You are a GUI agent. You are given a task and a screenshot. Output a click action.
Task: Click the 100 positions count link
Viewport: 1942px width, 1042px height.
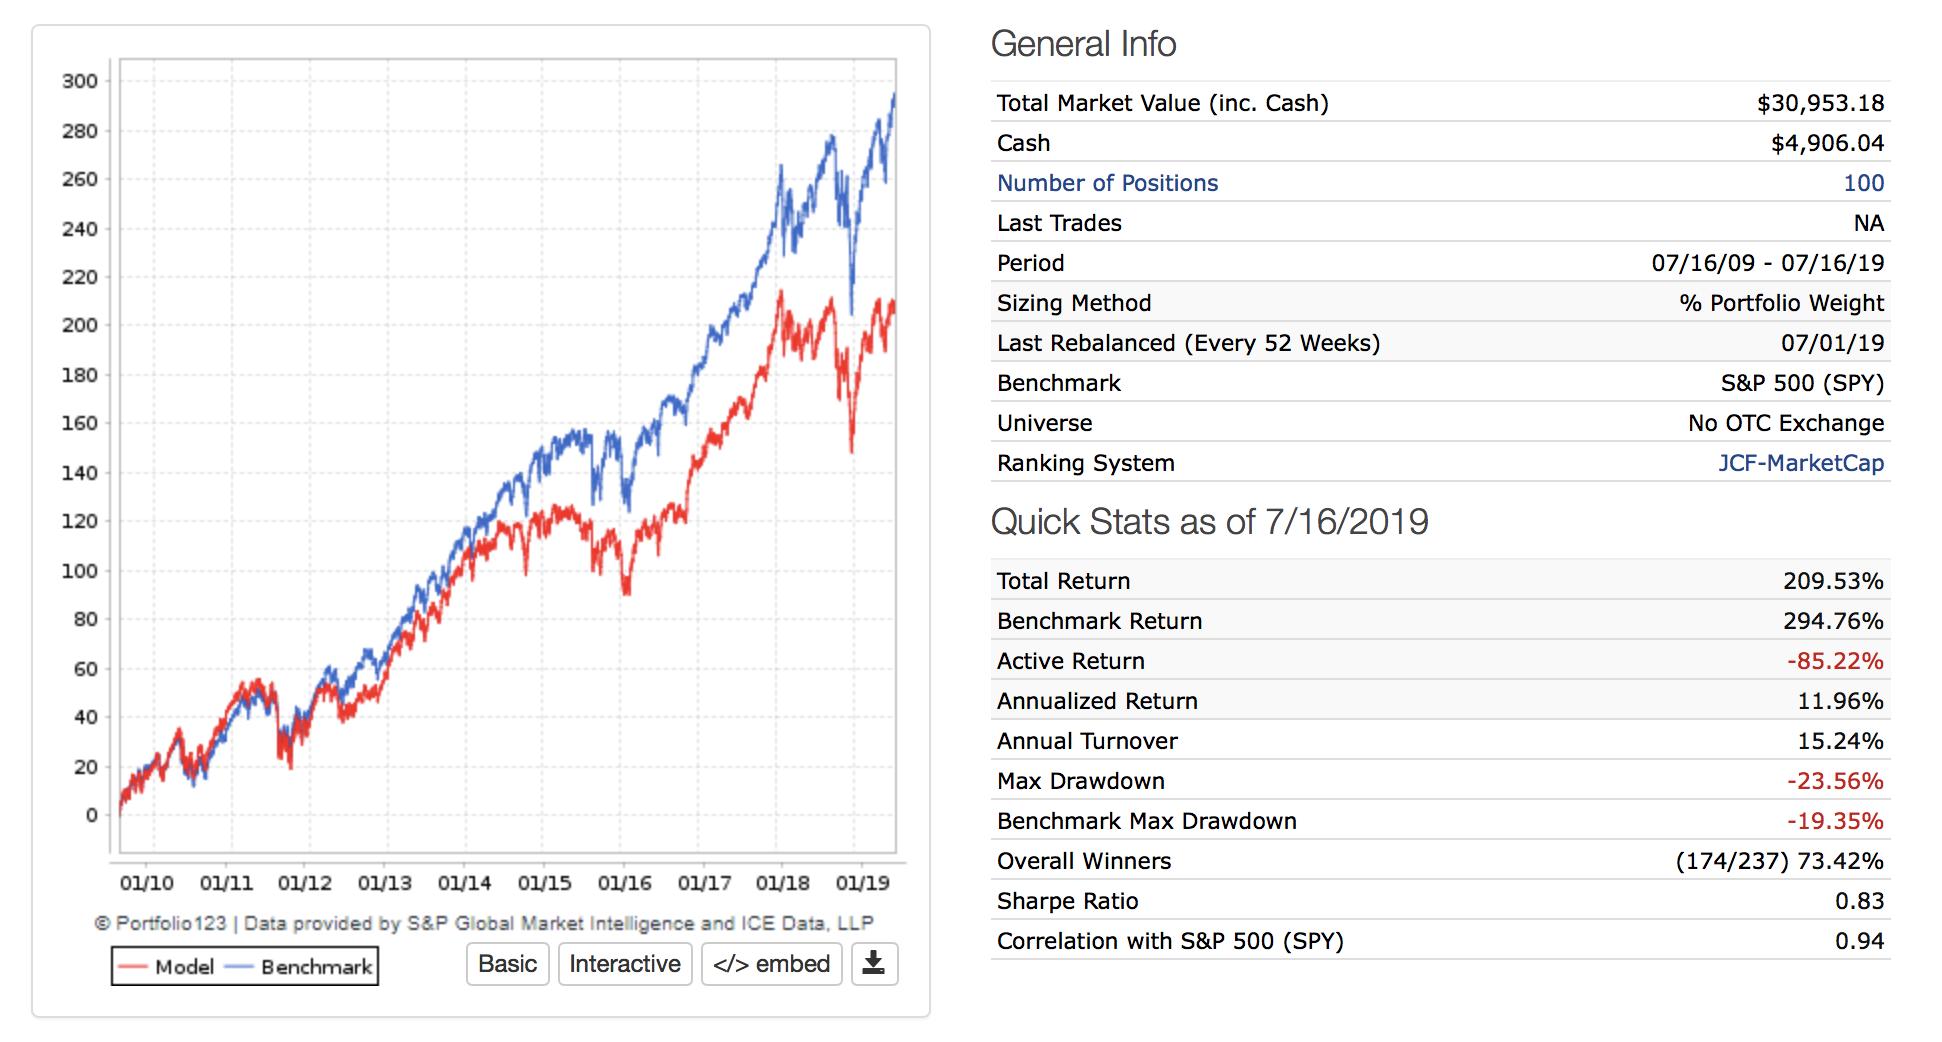[1863, 183]
